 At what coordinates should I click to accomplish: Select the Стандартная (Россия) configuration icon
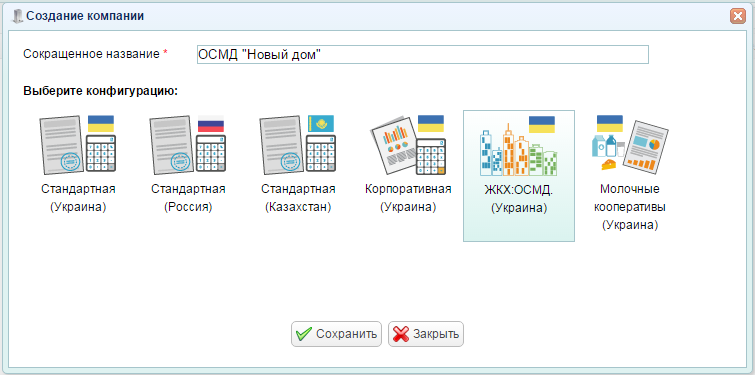click(188, 145)
